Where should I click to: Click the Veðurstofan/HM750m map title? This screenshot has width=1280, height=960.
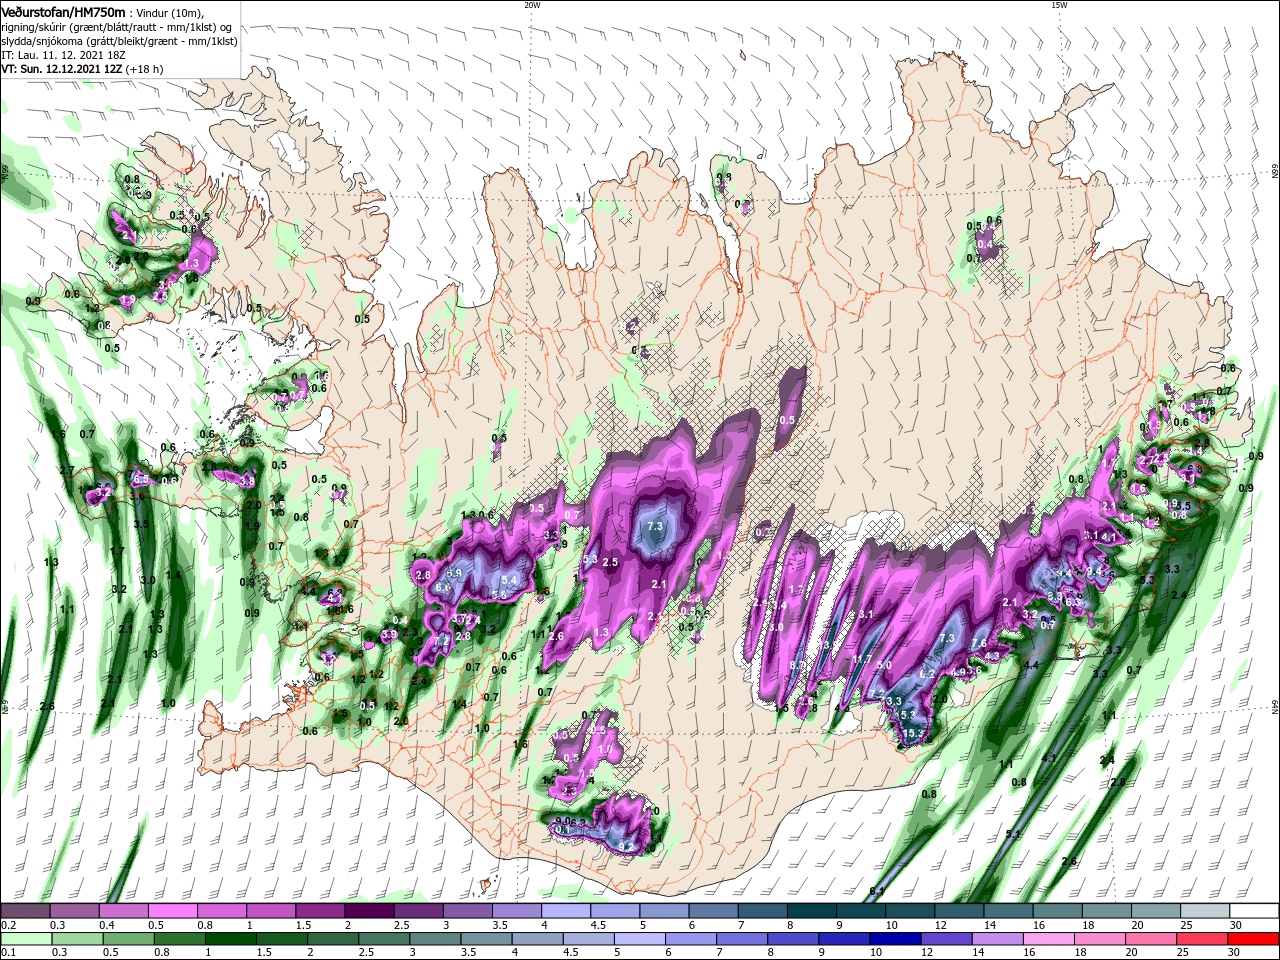point(63,11)
